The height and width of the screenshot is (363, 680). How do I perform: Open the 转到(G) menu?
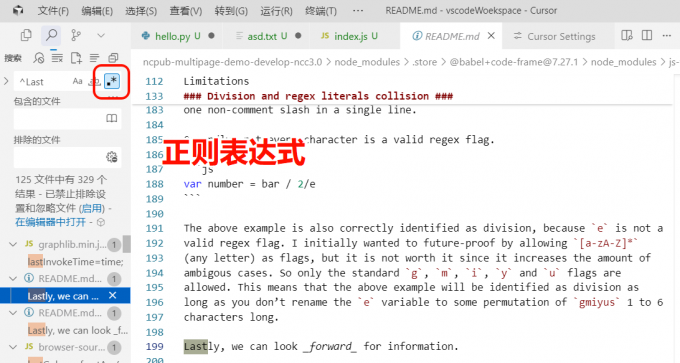point(231,10)
